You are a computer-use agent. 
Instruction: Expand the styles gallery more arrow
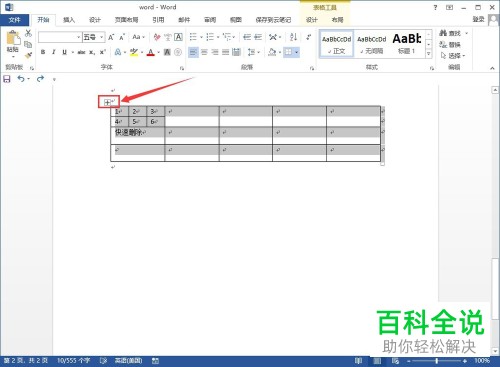click(x=429, y=53)
